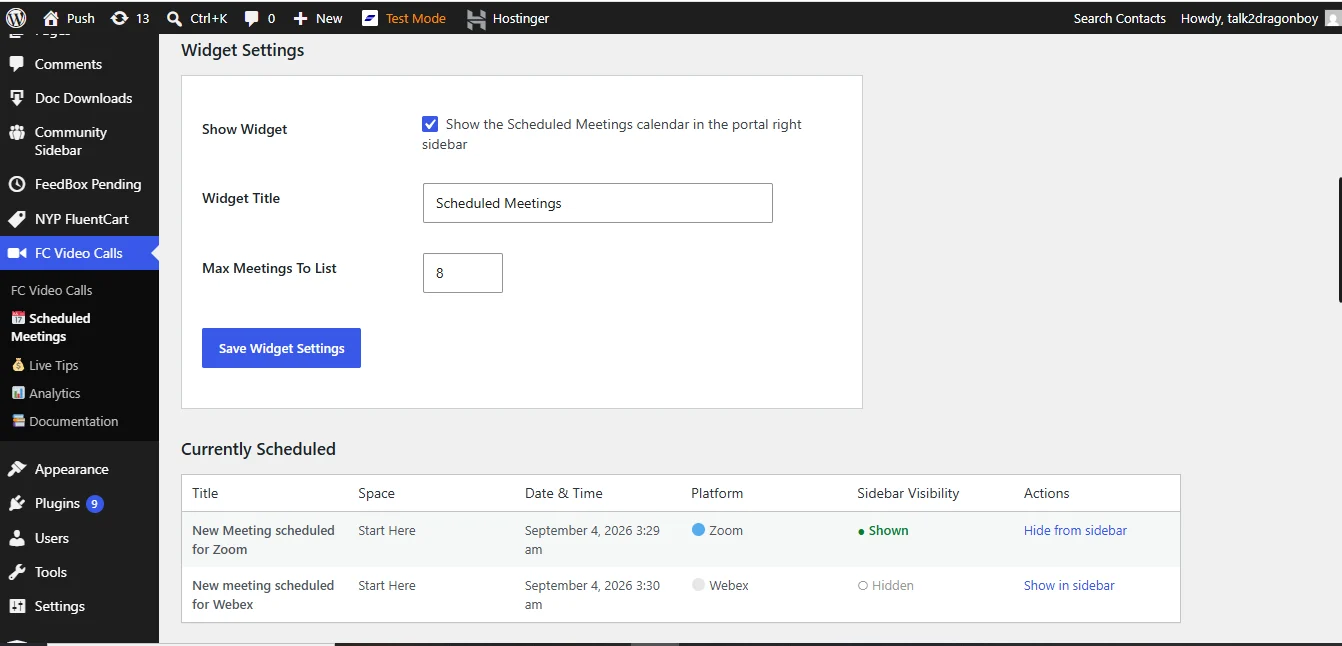The height and width of the screenshot is (646, 1342).
Task: Open the Analytics submenu item
Action: pyautogui.click(x=46, y=393)
